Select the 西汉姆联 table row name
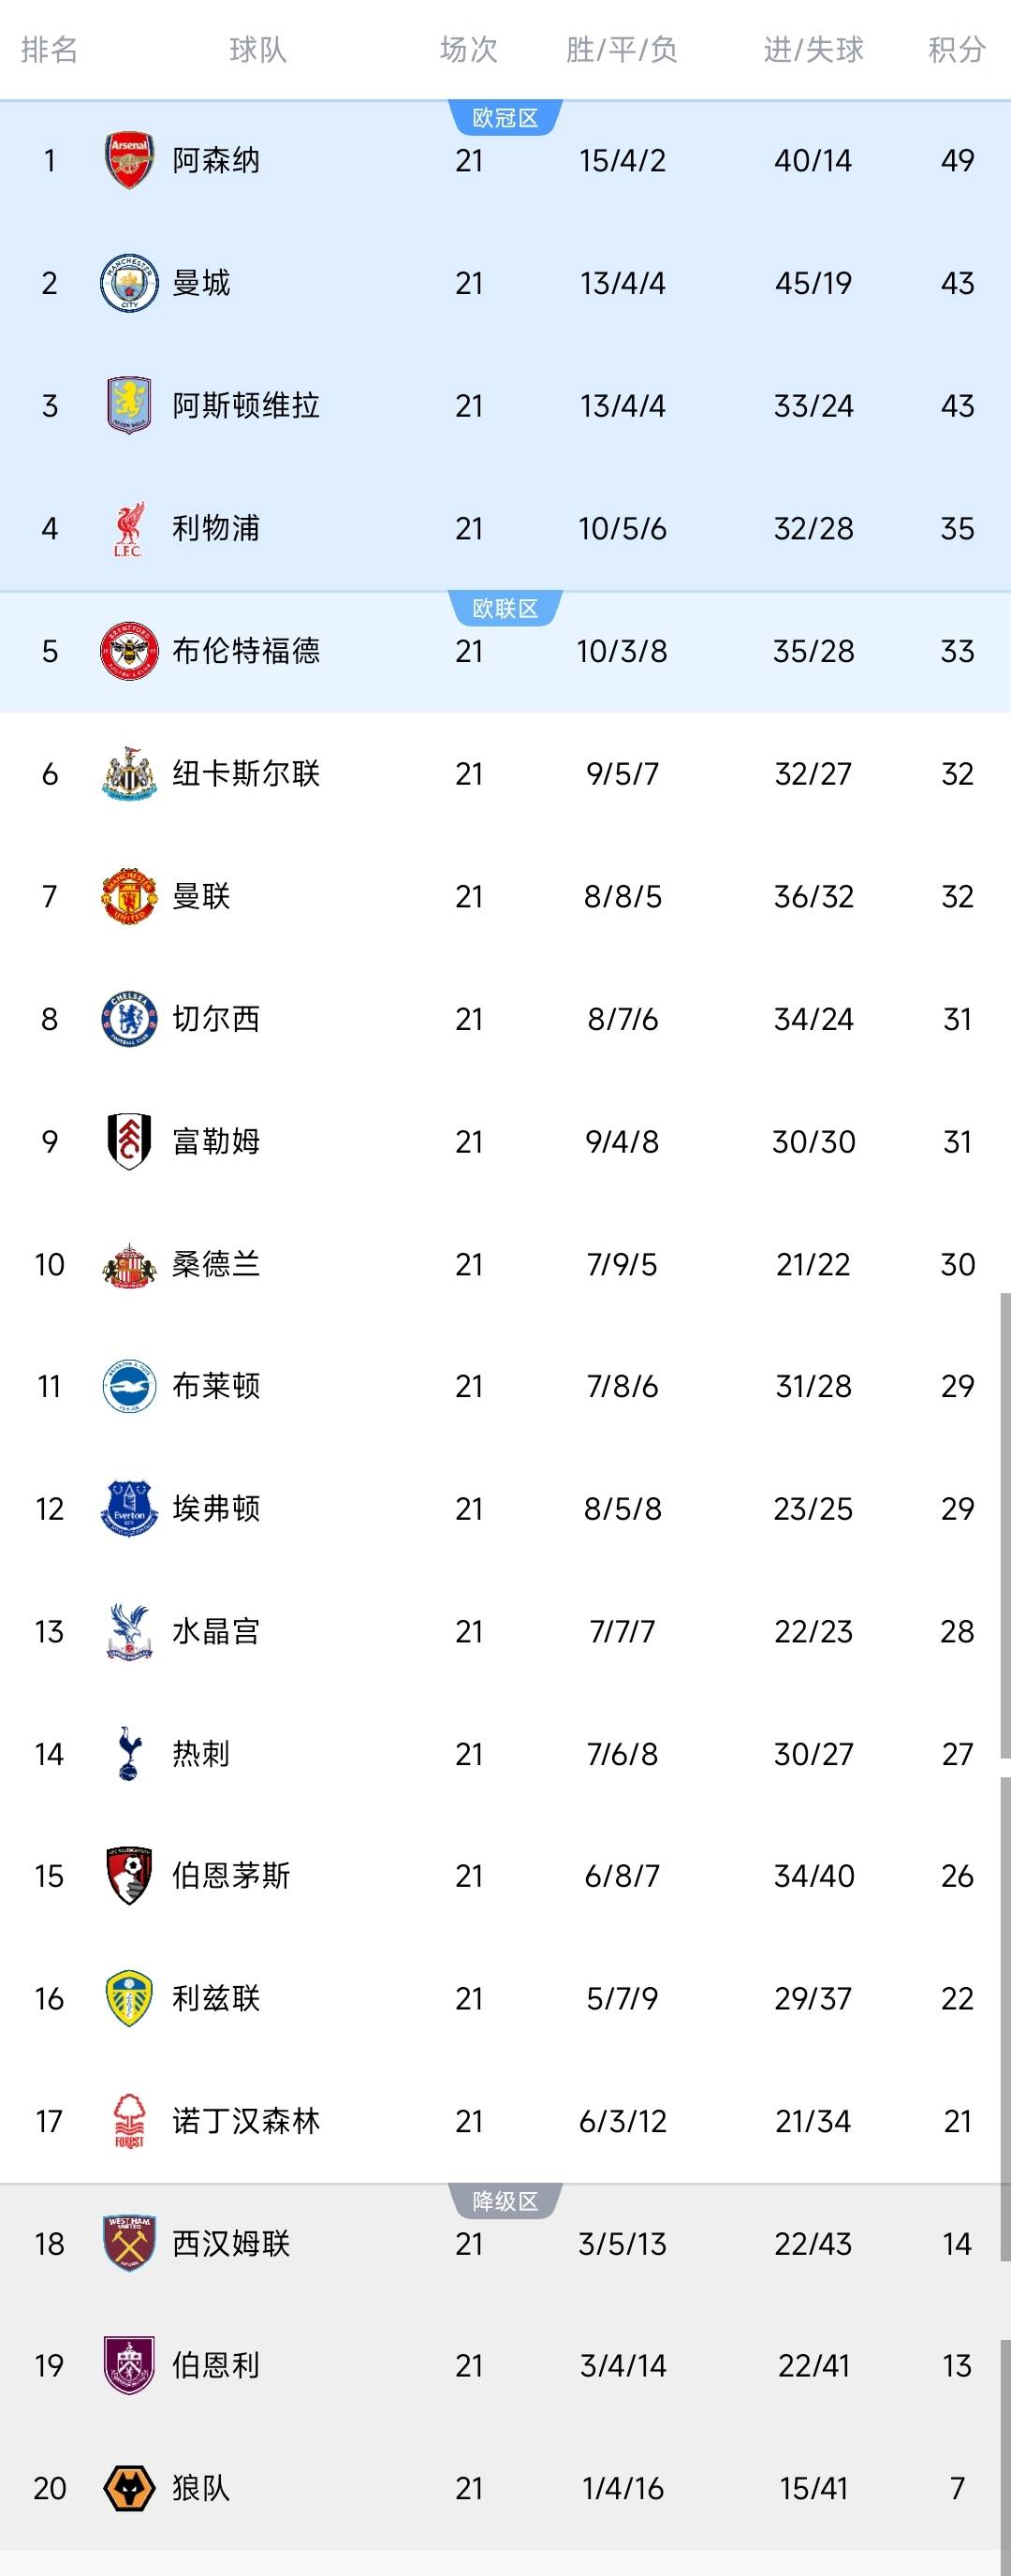Image resolution: width=1011 pixels, height=2576 pixels. (x=231, y=2244)
